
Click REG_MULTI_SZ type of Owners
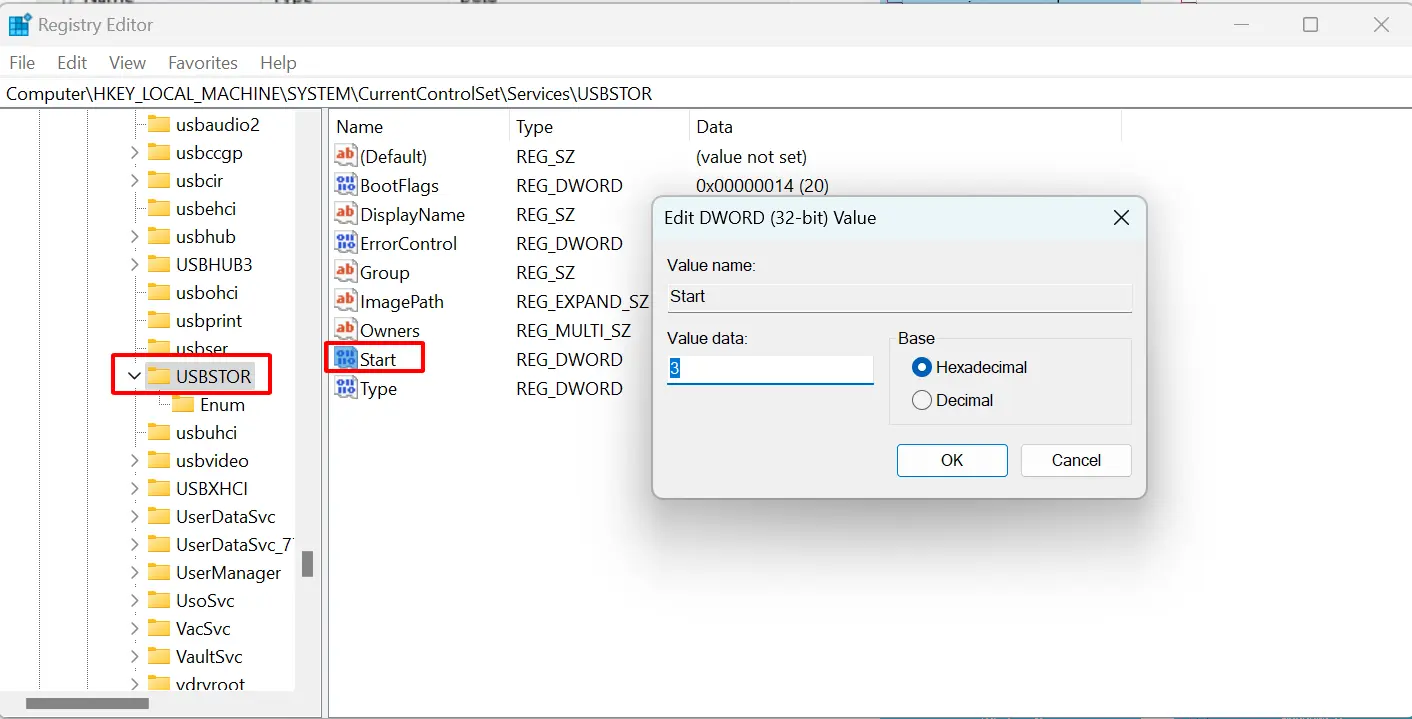tap(573, 330)
